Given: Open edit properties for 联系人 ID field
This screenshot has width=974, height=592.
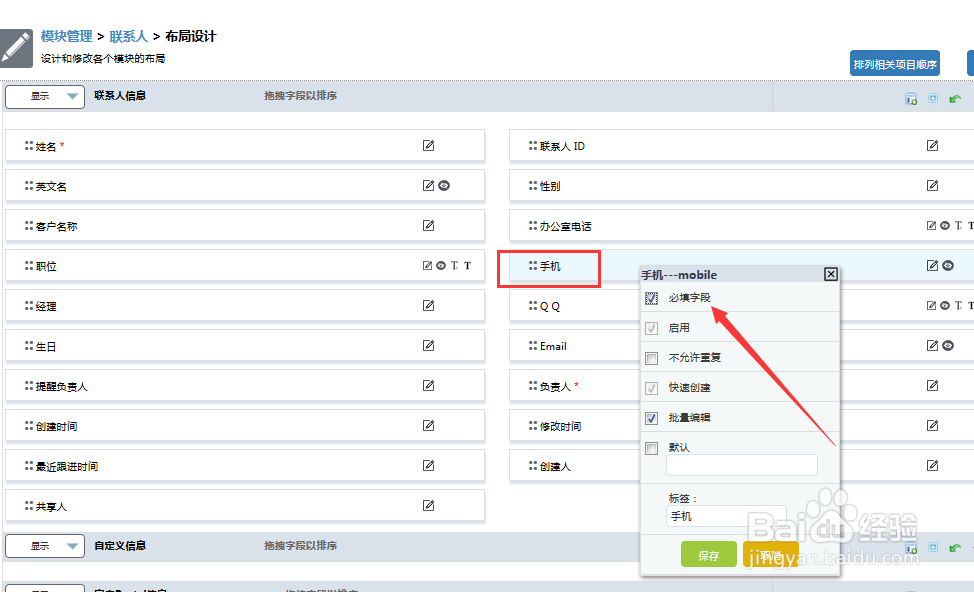Looking at the screenshot, I should [x=932, y=145].
